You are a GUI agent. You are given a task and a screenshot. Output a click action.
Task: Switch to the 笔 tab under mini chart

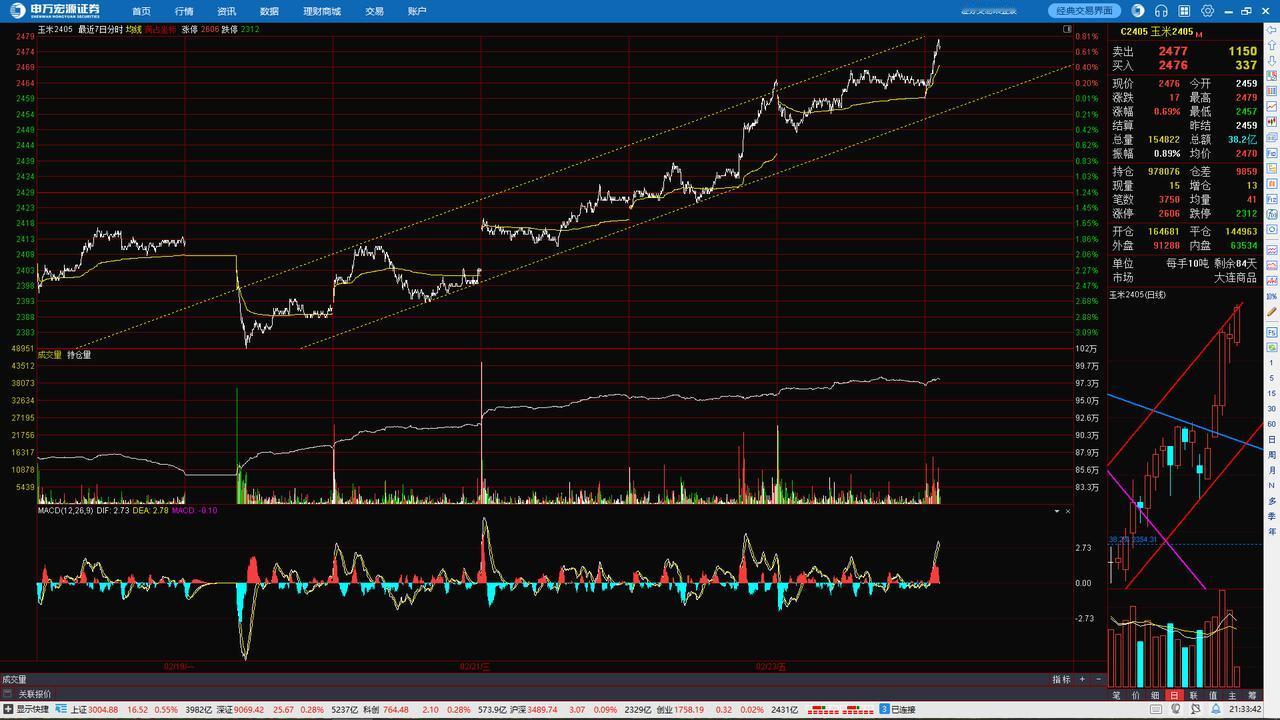[1117, 695]
